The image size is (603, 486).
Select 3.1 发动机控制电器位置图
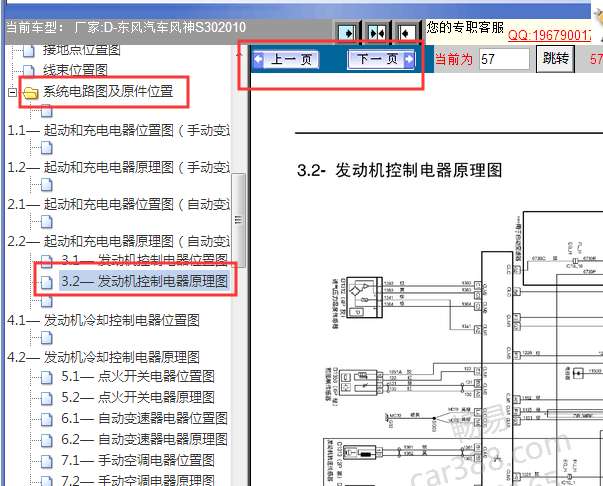point(144,260)
